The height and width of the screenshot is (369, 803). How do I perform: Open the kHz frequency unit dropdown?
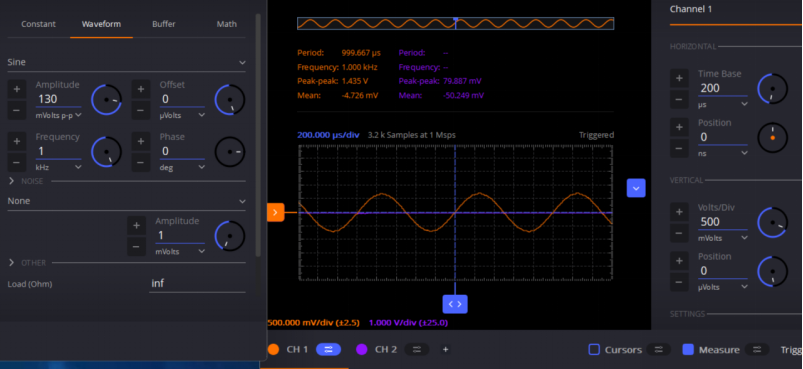58,167
